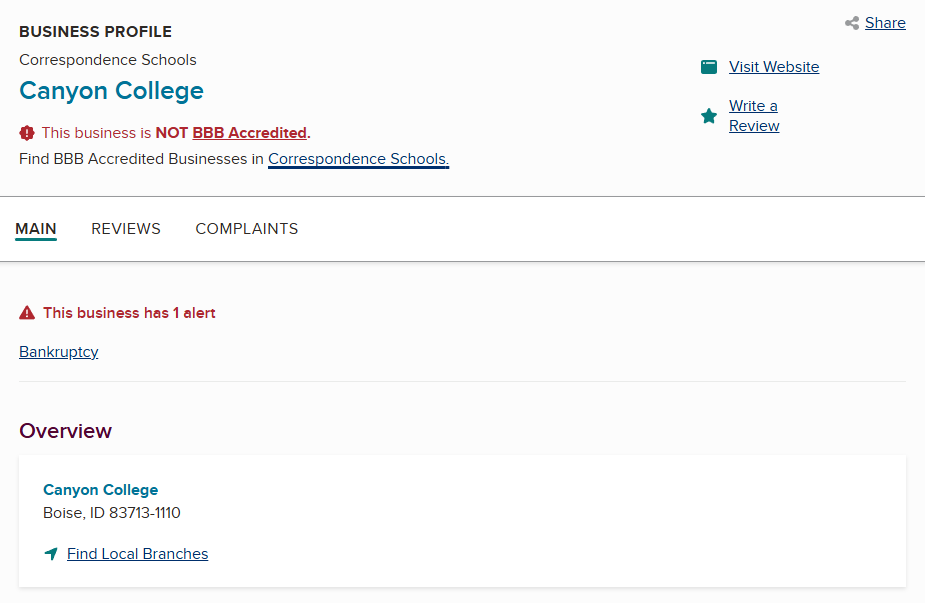
Task: Switch to the REVIEWS tab
Action: pyautogui.click(x=126, y=229)
